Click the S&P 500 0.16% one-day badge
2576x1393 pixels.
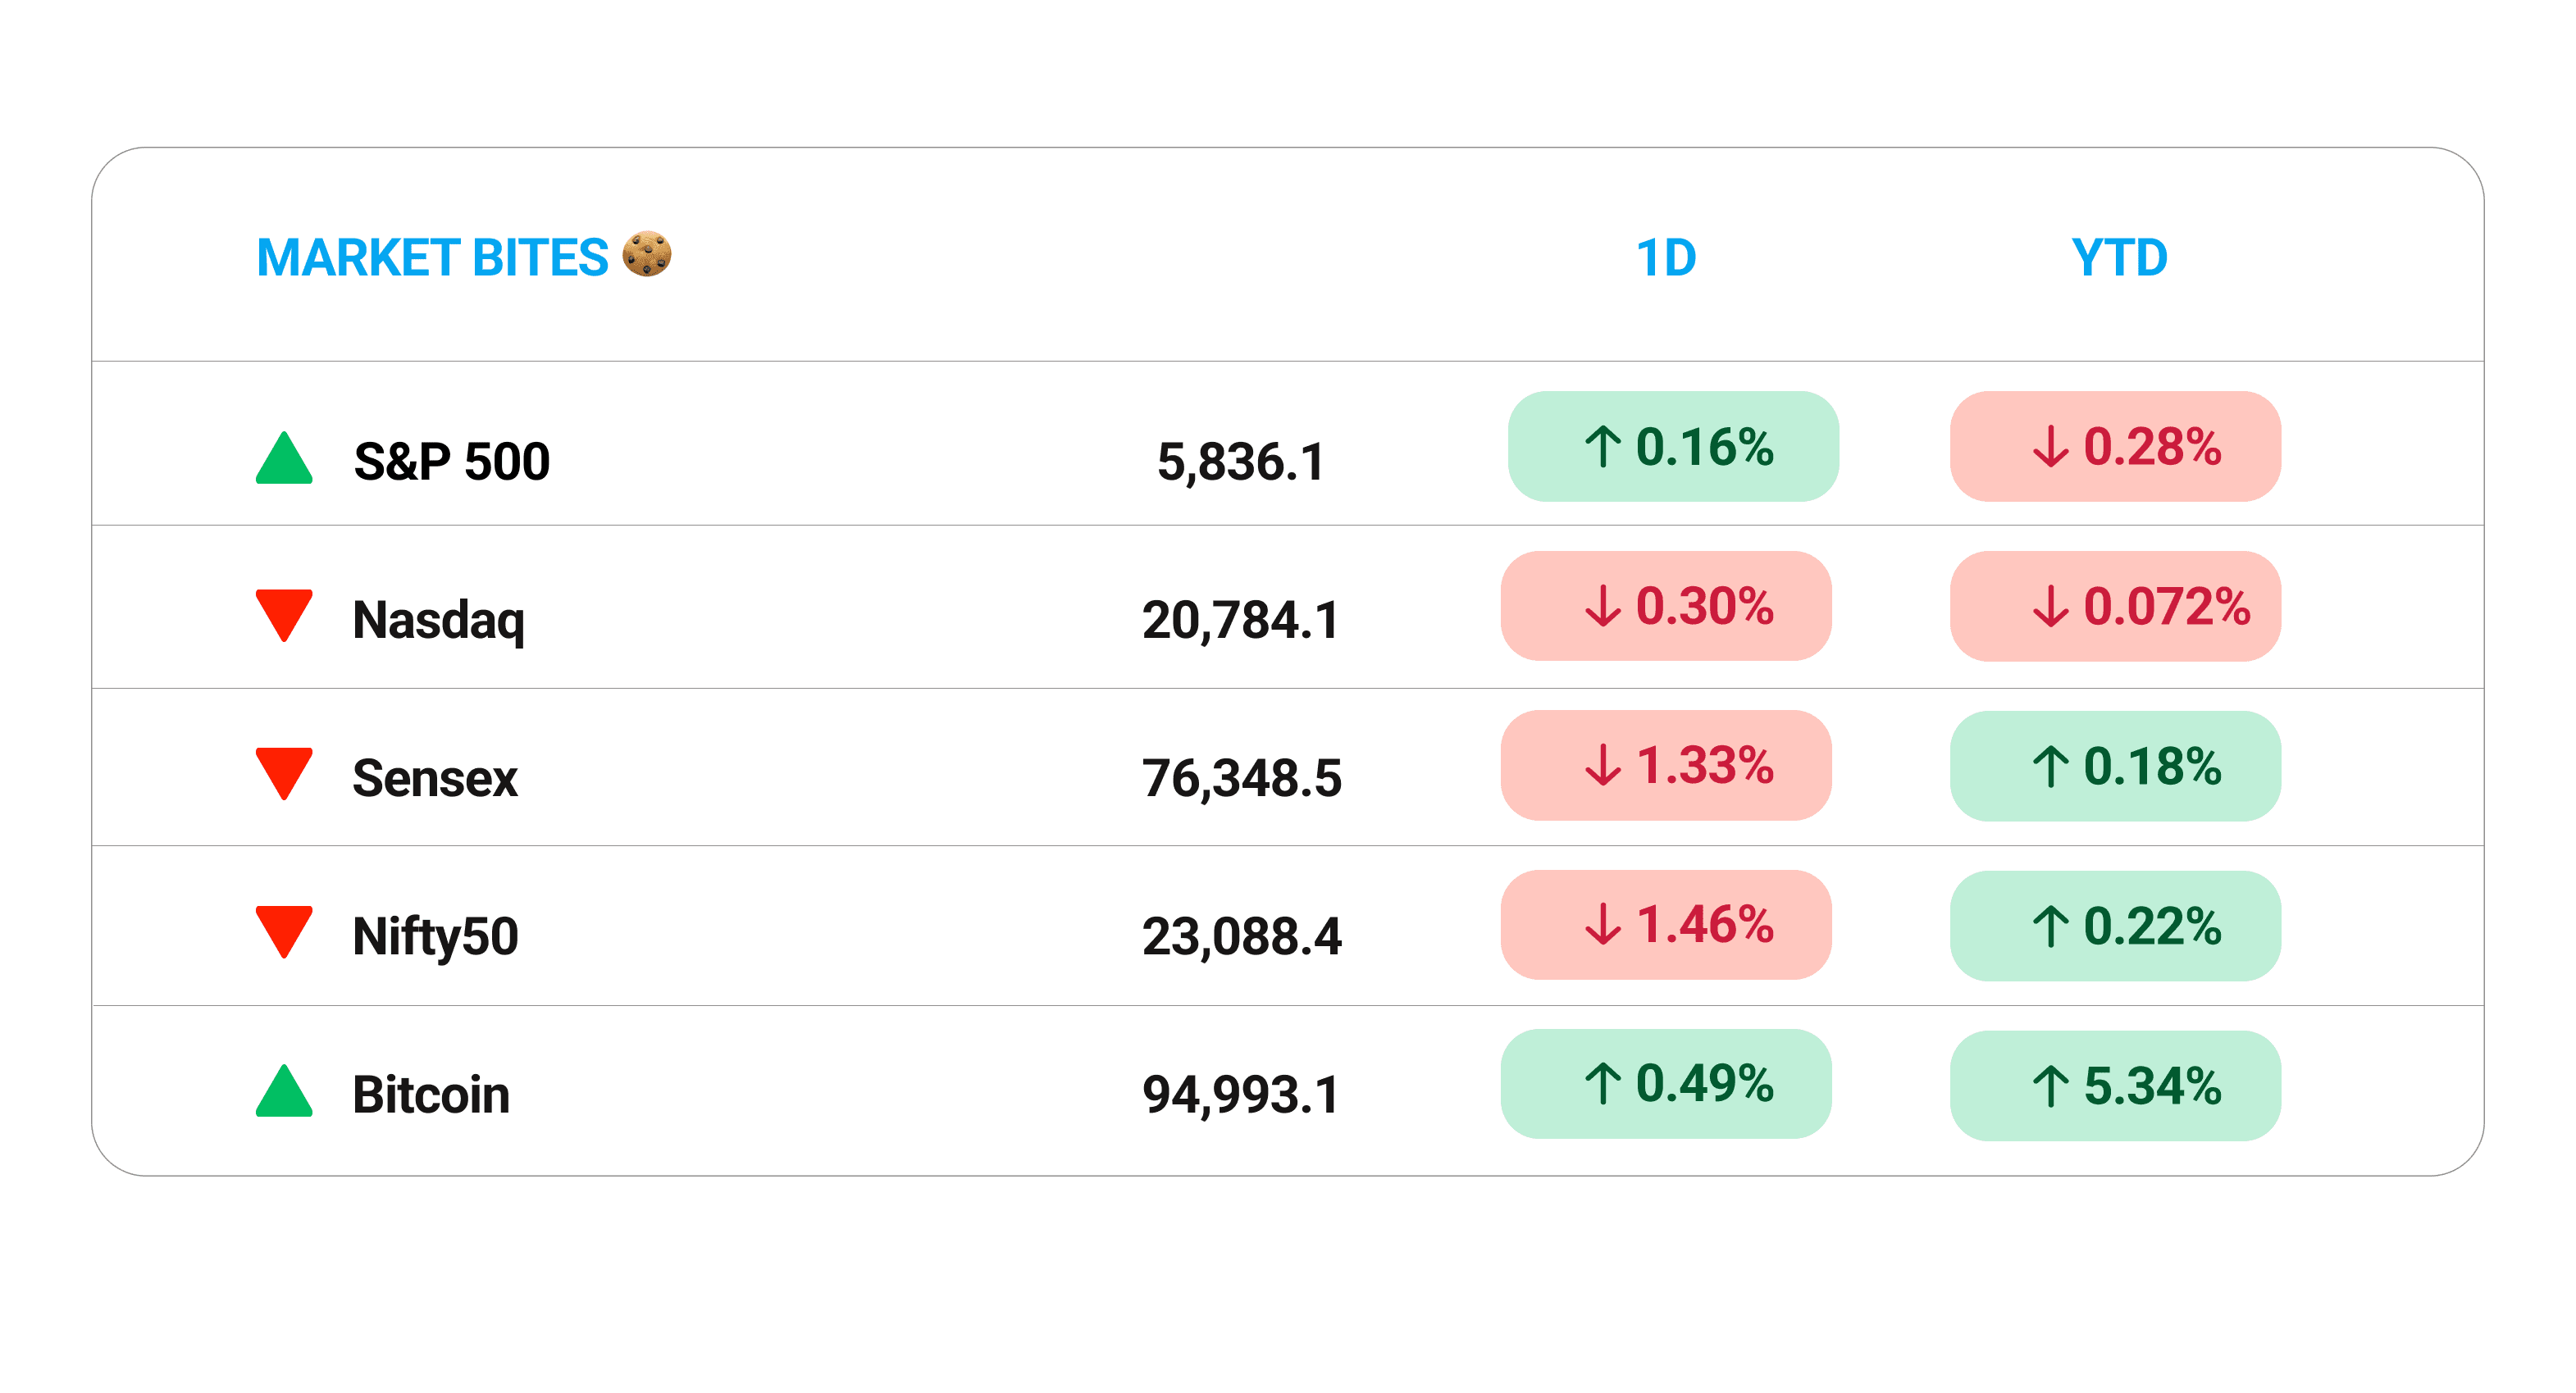[x=1672, y=446]
